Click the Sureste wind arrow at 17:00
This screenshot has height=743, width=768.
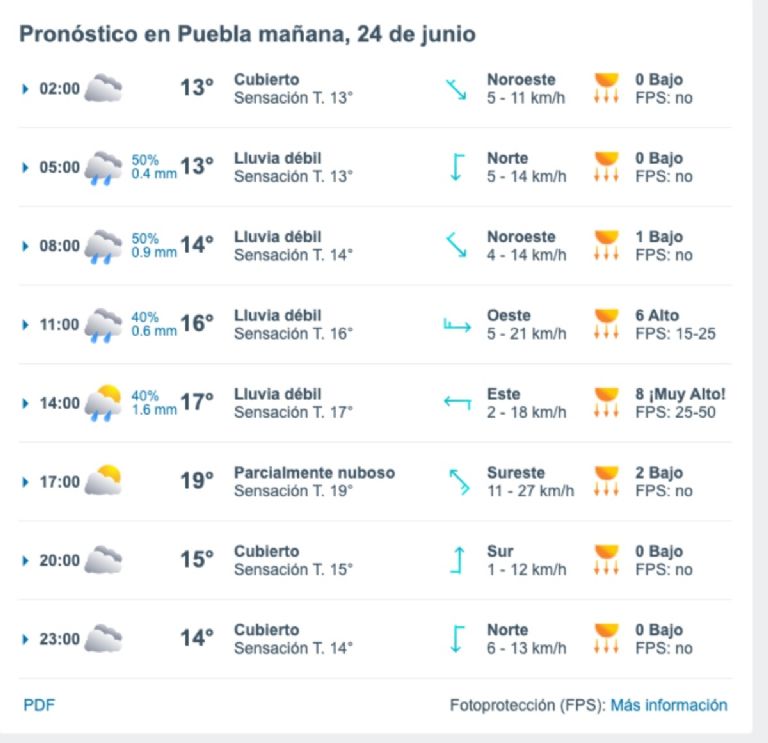[x=459, y=482]
